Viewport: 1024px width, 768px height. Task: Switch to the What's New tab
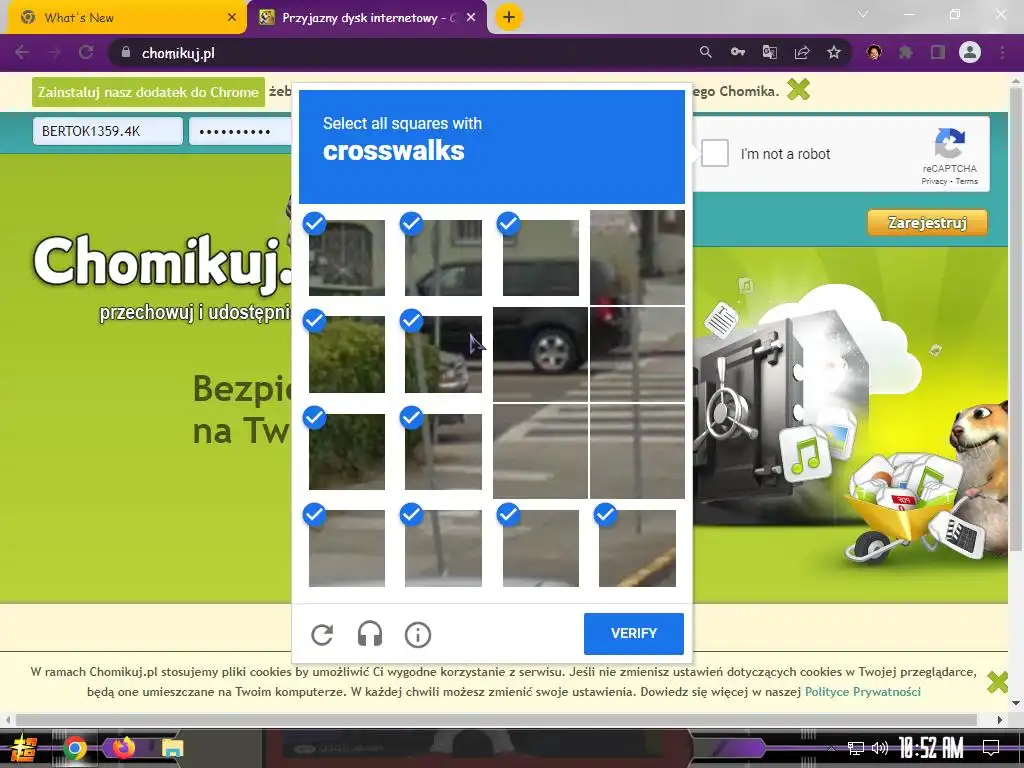(127, 18)
